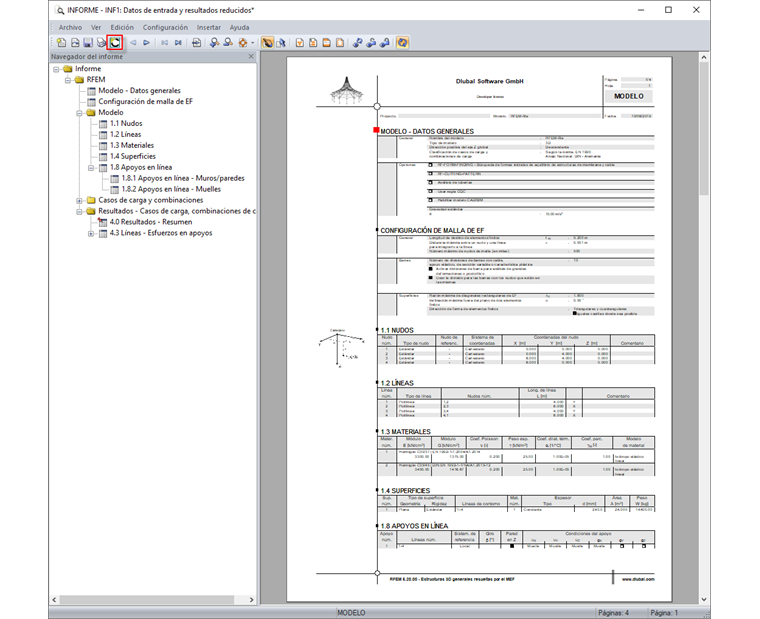The image size is (760, 619).
Task: Select 1.1 Nudos in navigator
Action: pyautogui.click(x=126, y=124)
